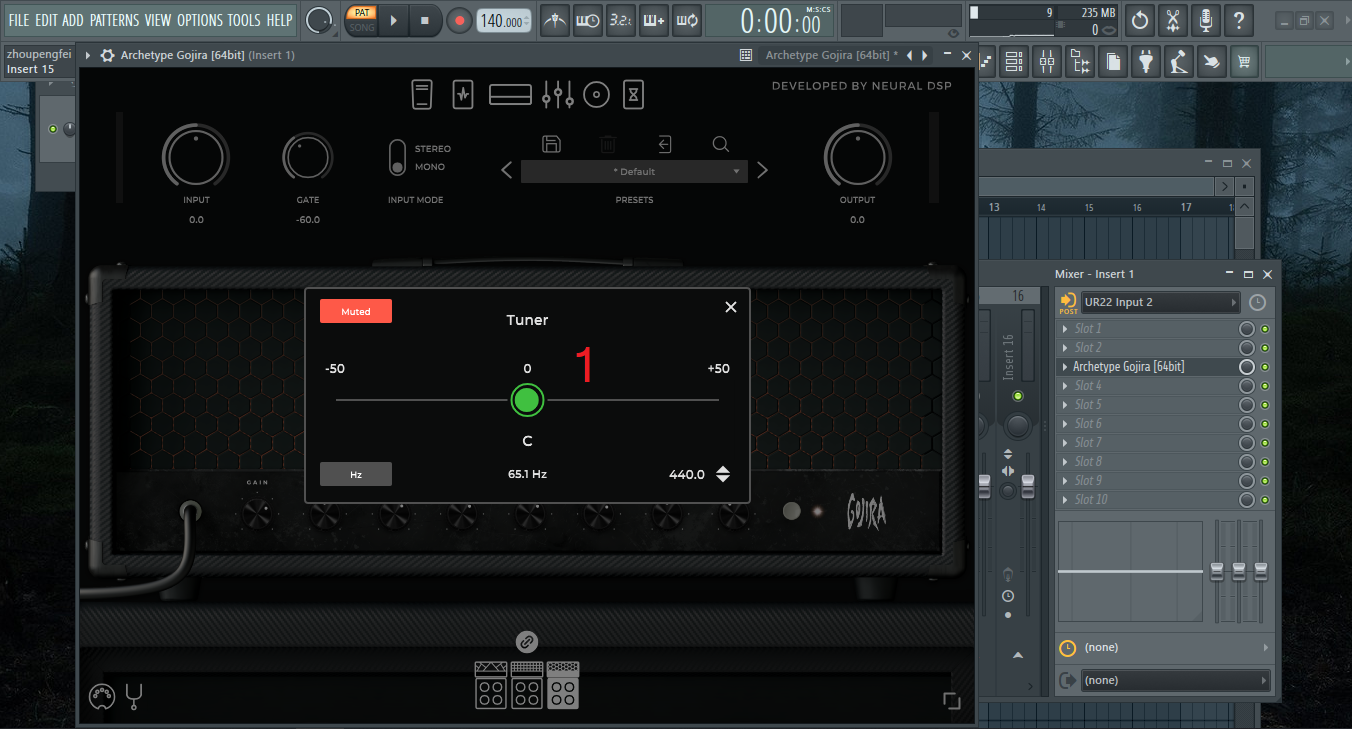
Task: Toggle the STEREO/MONO input mode switch
Action: pyautogui.click(x=397, y=157)
